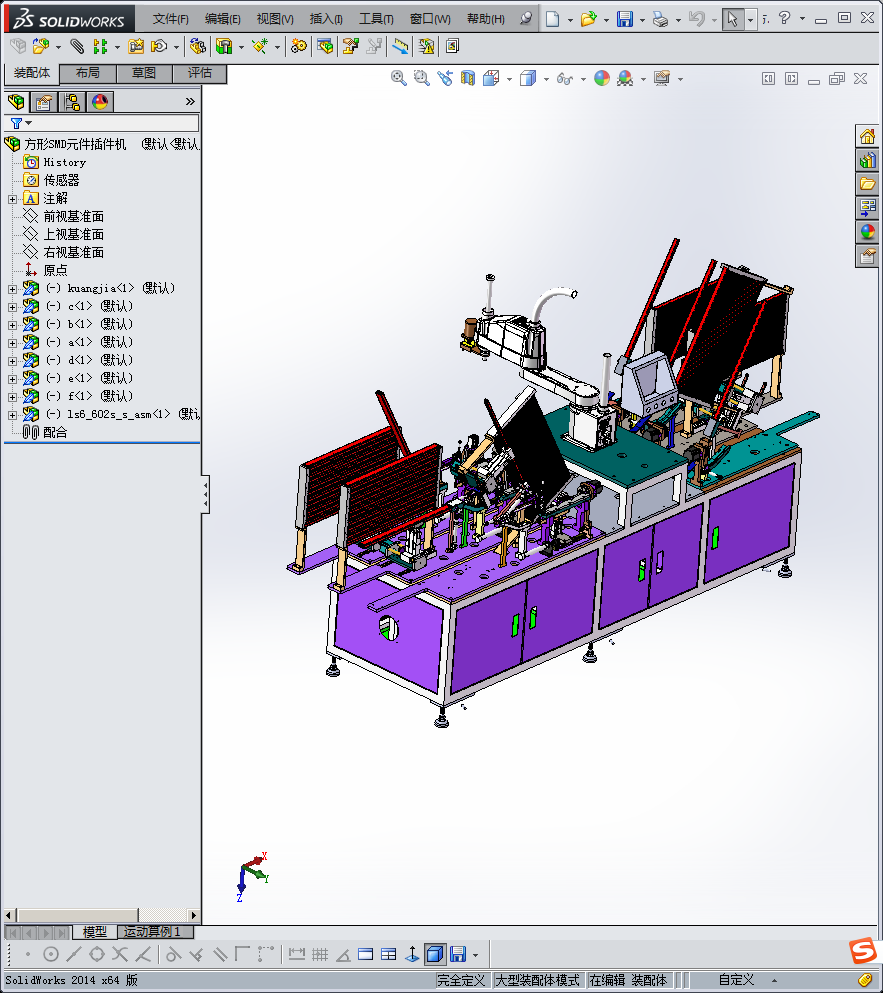The width and height of the screenshot is (883, 993).
Task: Open the View Orientation dropdown arrow
Action: [509, 79]
